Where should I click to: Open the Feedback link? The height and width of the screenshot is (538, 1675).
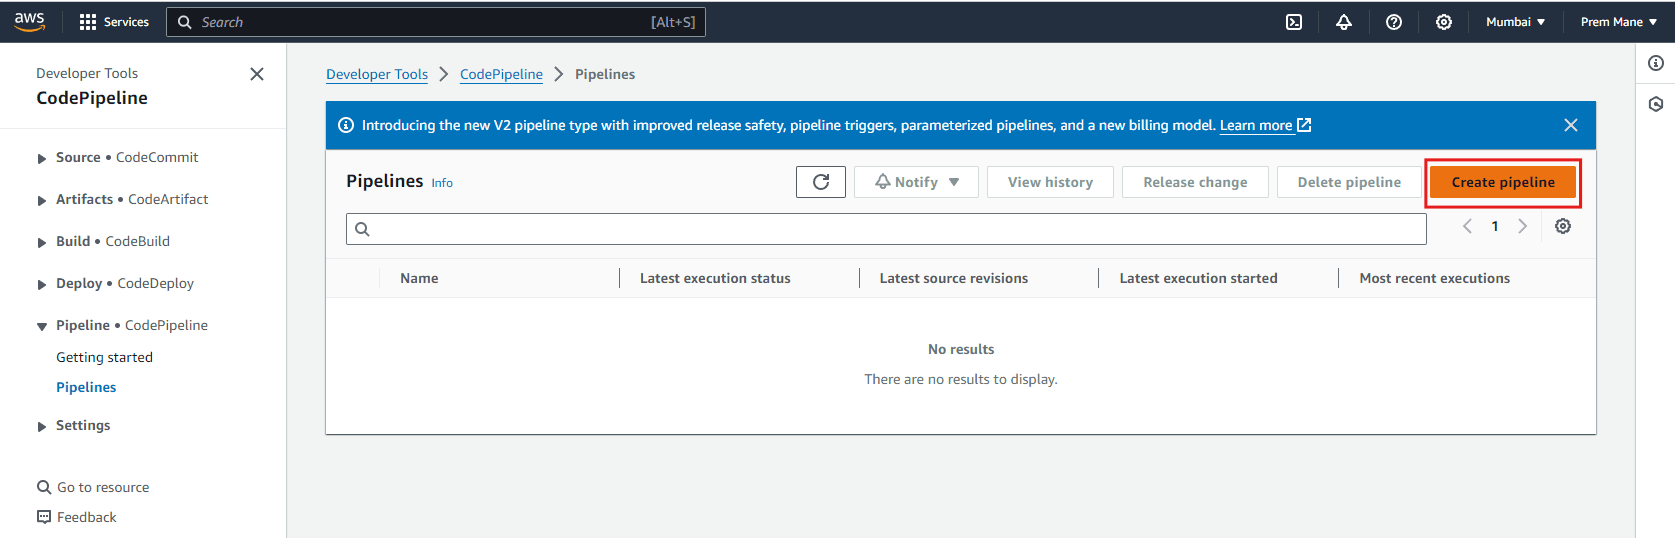(87, 517)
